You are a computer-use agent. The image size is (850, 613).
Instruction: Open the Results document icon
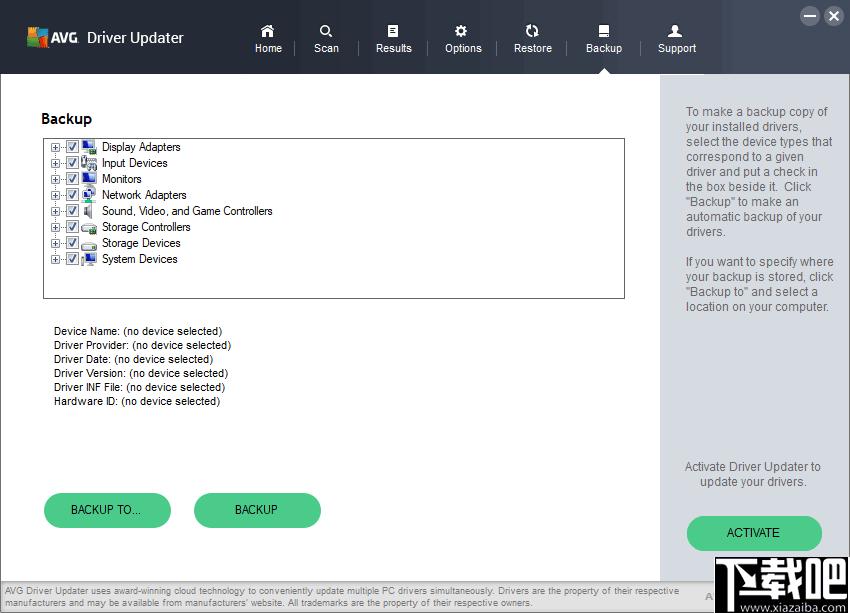(x=393, y=31)
